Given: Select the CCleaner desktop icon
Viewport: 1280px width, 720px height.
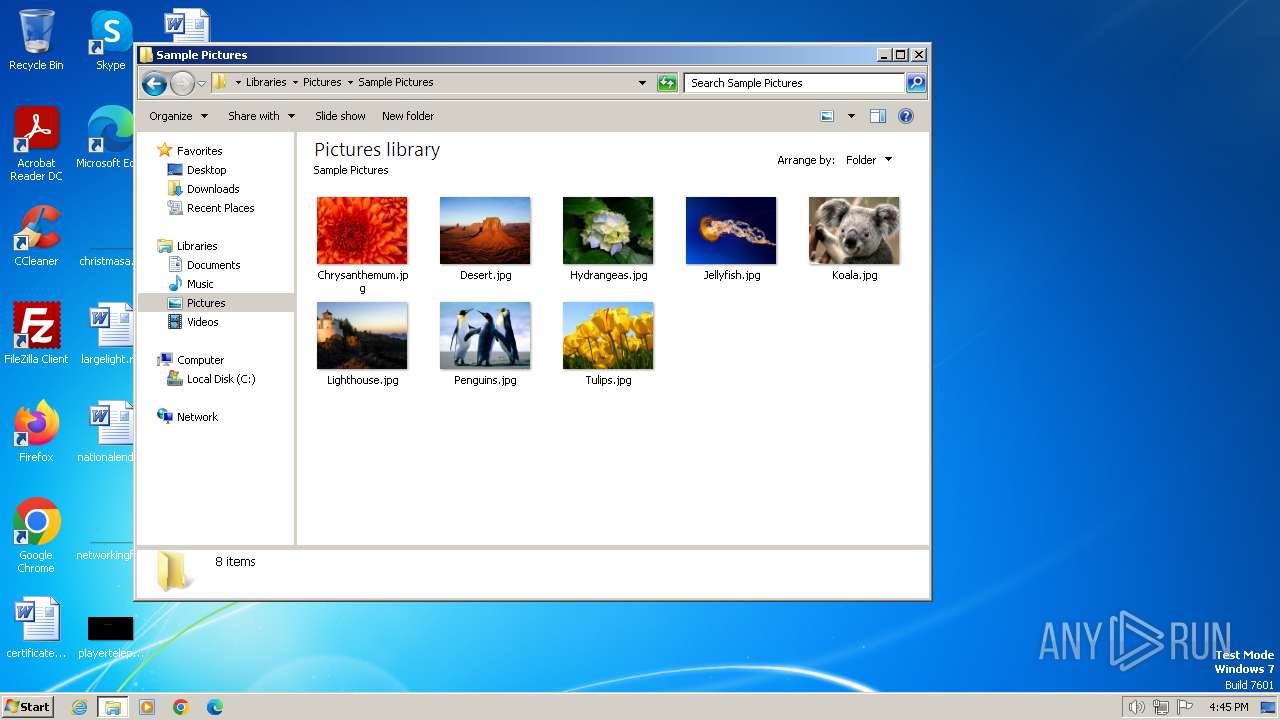Looking at the screenshot, I should click(x=36, y=236).
